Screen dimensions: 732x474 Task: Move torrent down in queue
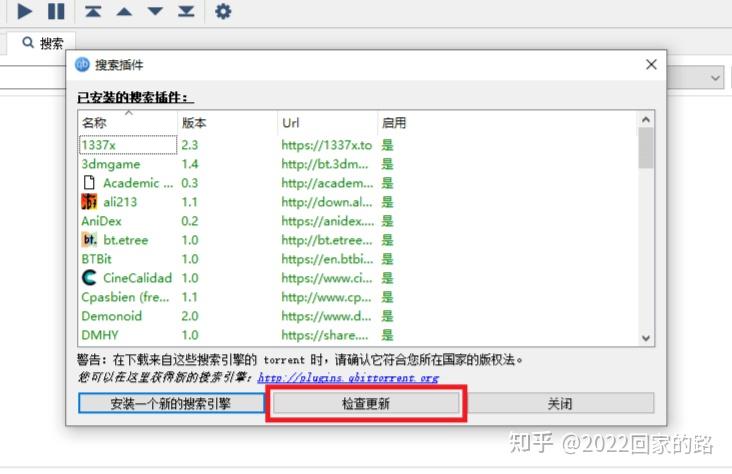coord(155,11)
